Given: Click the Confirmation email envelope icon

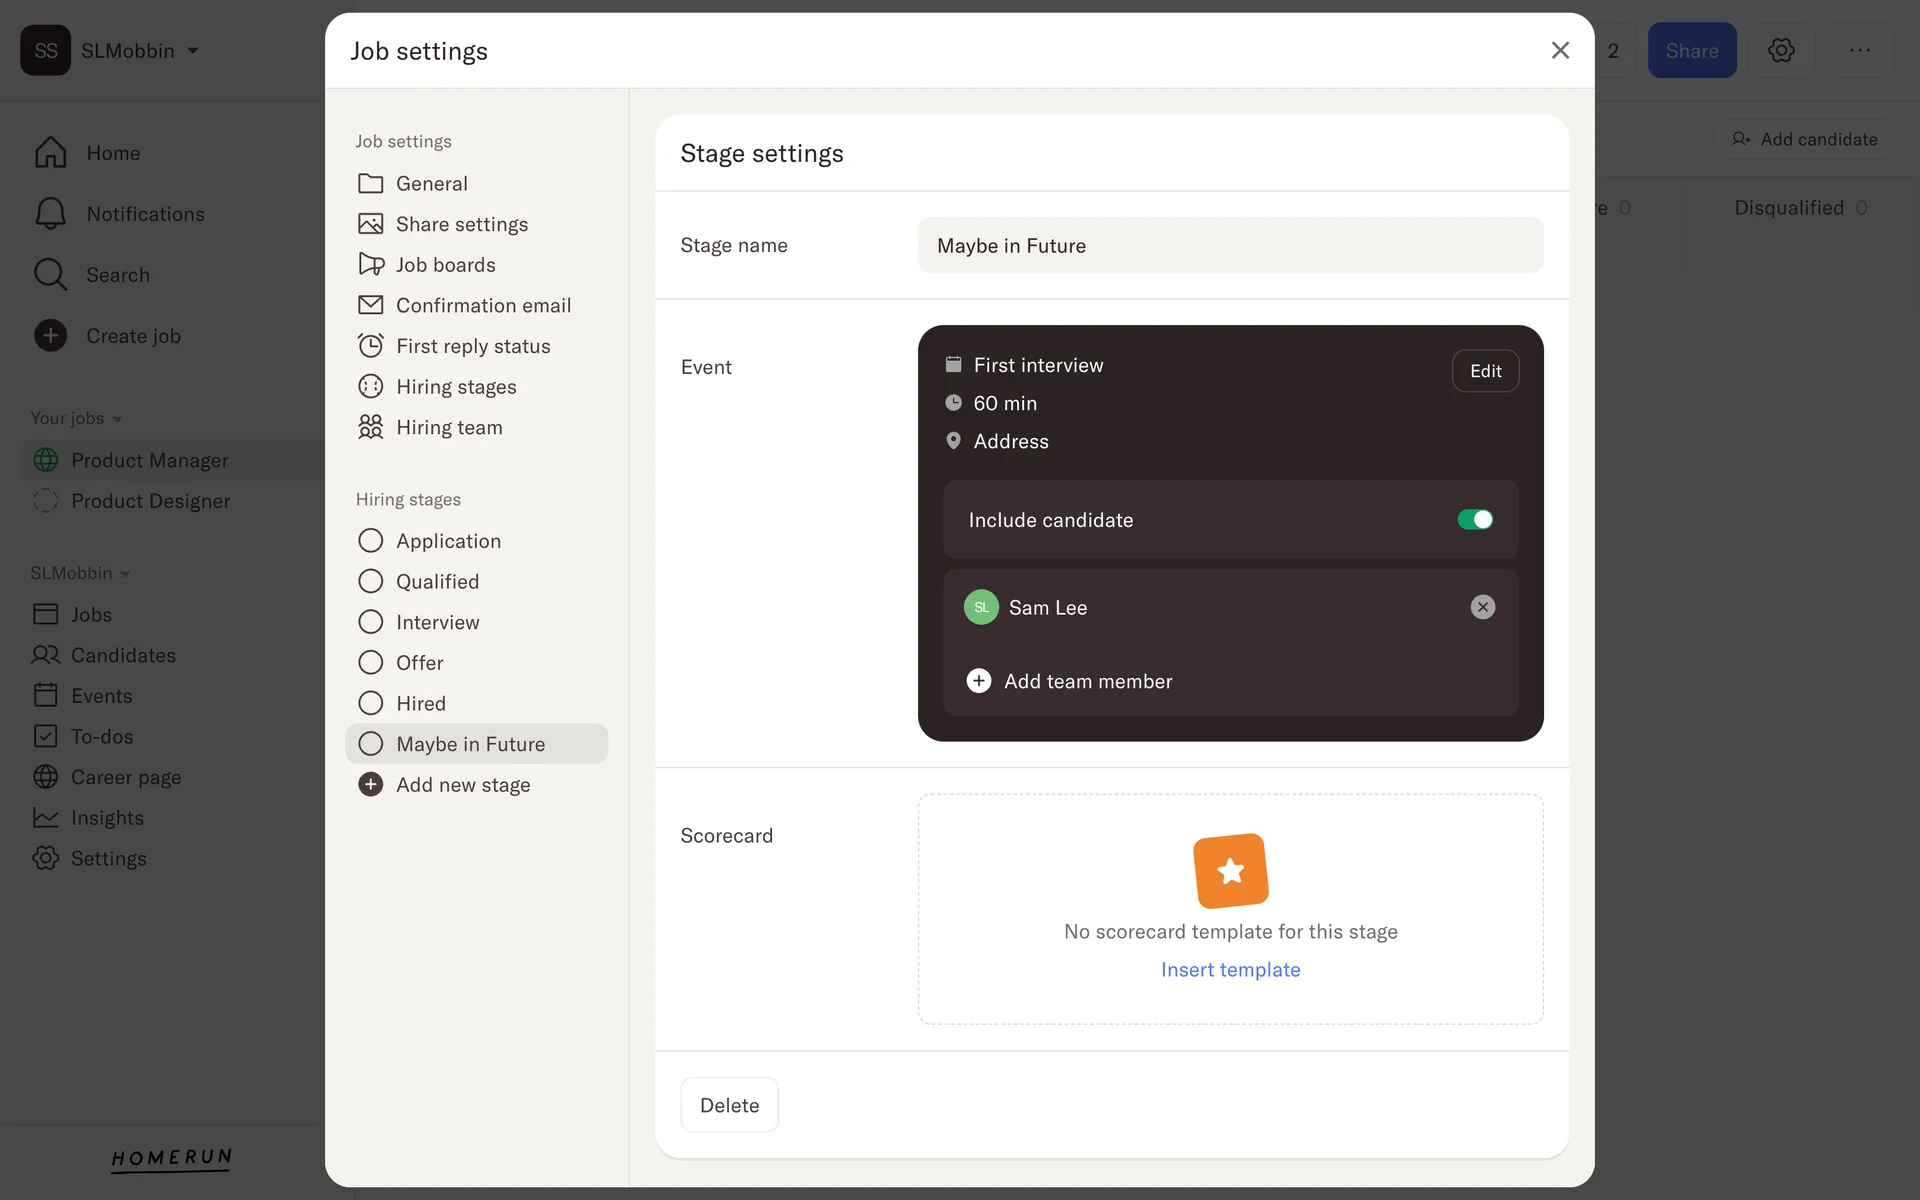Looking at the screenshot, I should point(370,305).
